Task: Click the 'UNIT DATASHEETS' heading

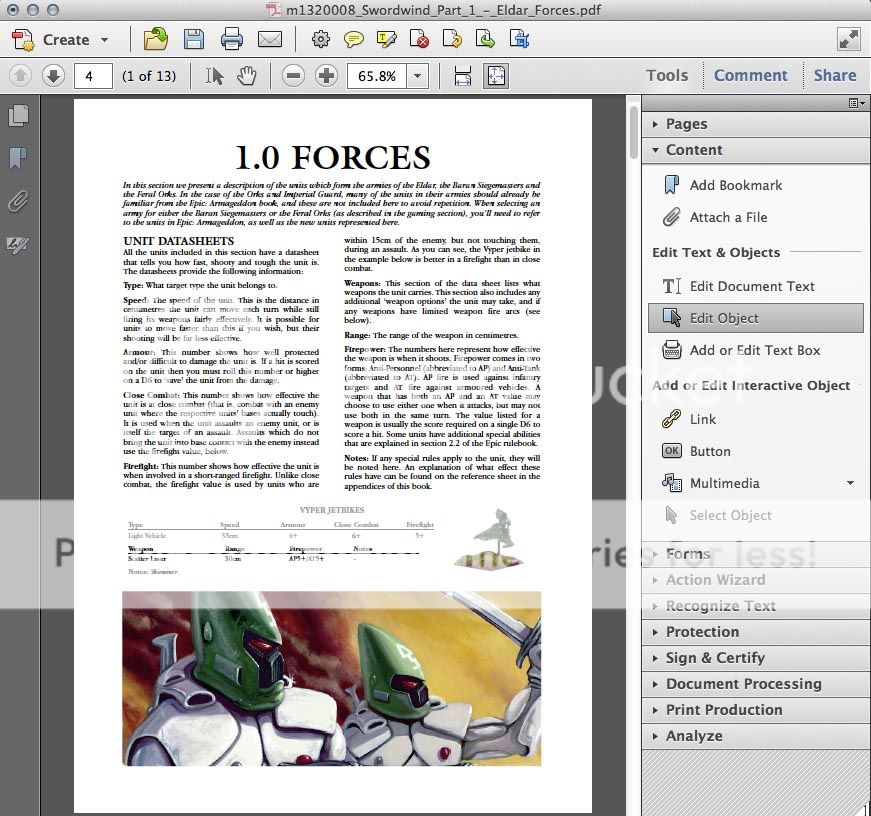Action: (178, 241)
